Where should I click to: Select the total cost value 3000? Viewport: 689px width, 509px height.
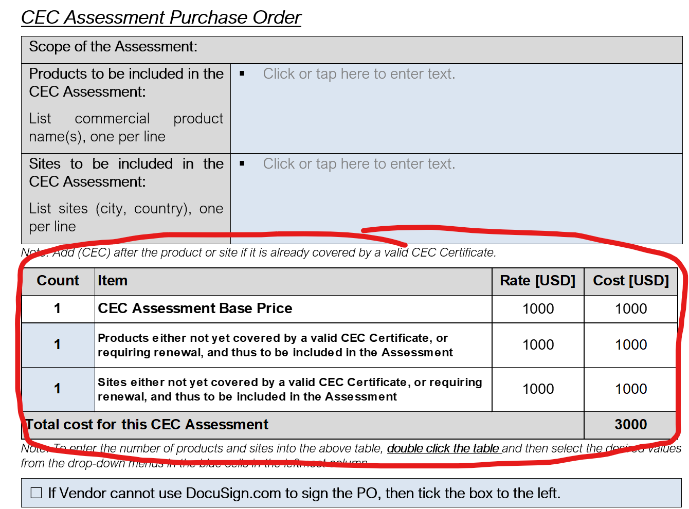631,424
